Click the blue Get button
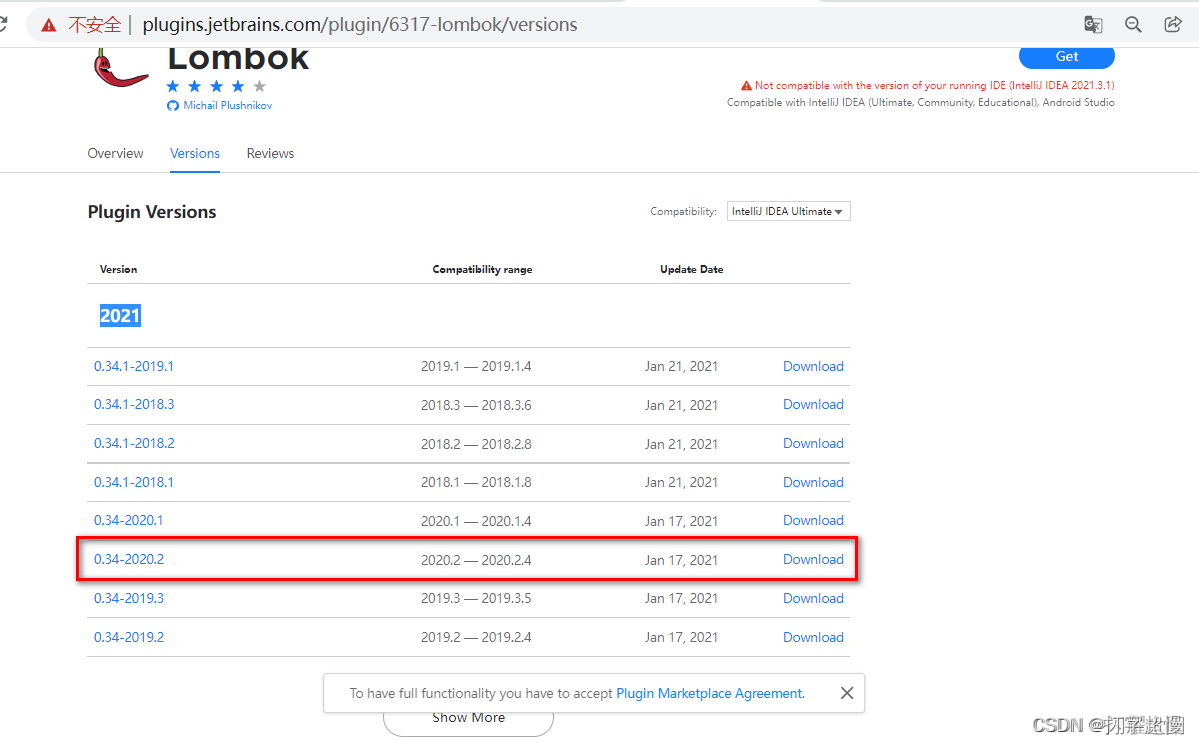Screen dimensions: 1199x744 click(1067, 57)
